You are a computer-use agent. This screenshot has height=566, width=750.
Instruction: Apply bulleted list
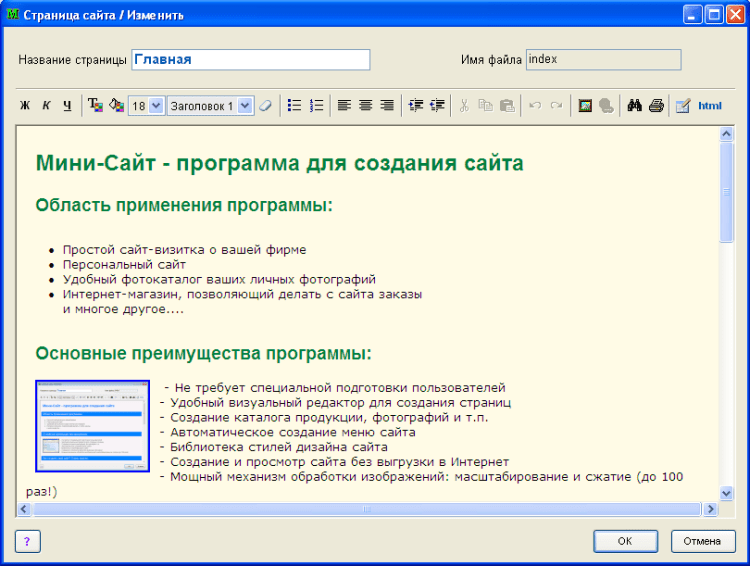tap(295, 105)
